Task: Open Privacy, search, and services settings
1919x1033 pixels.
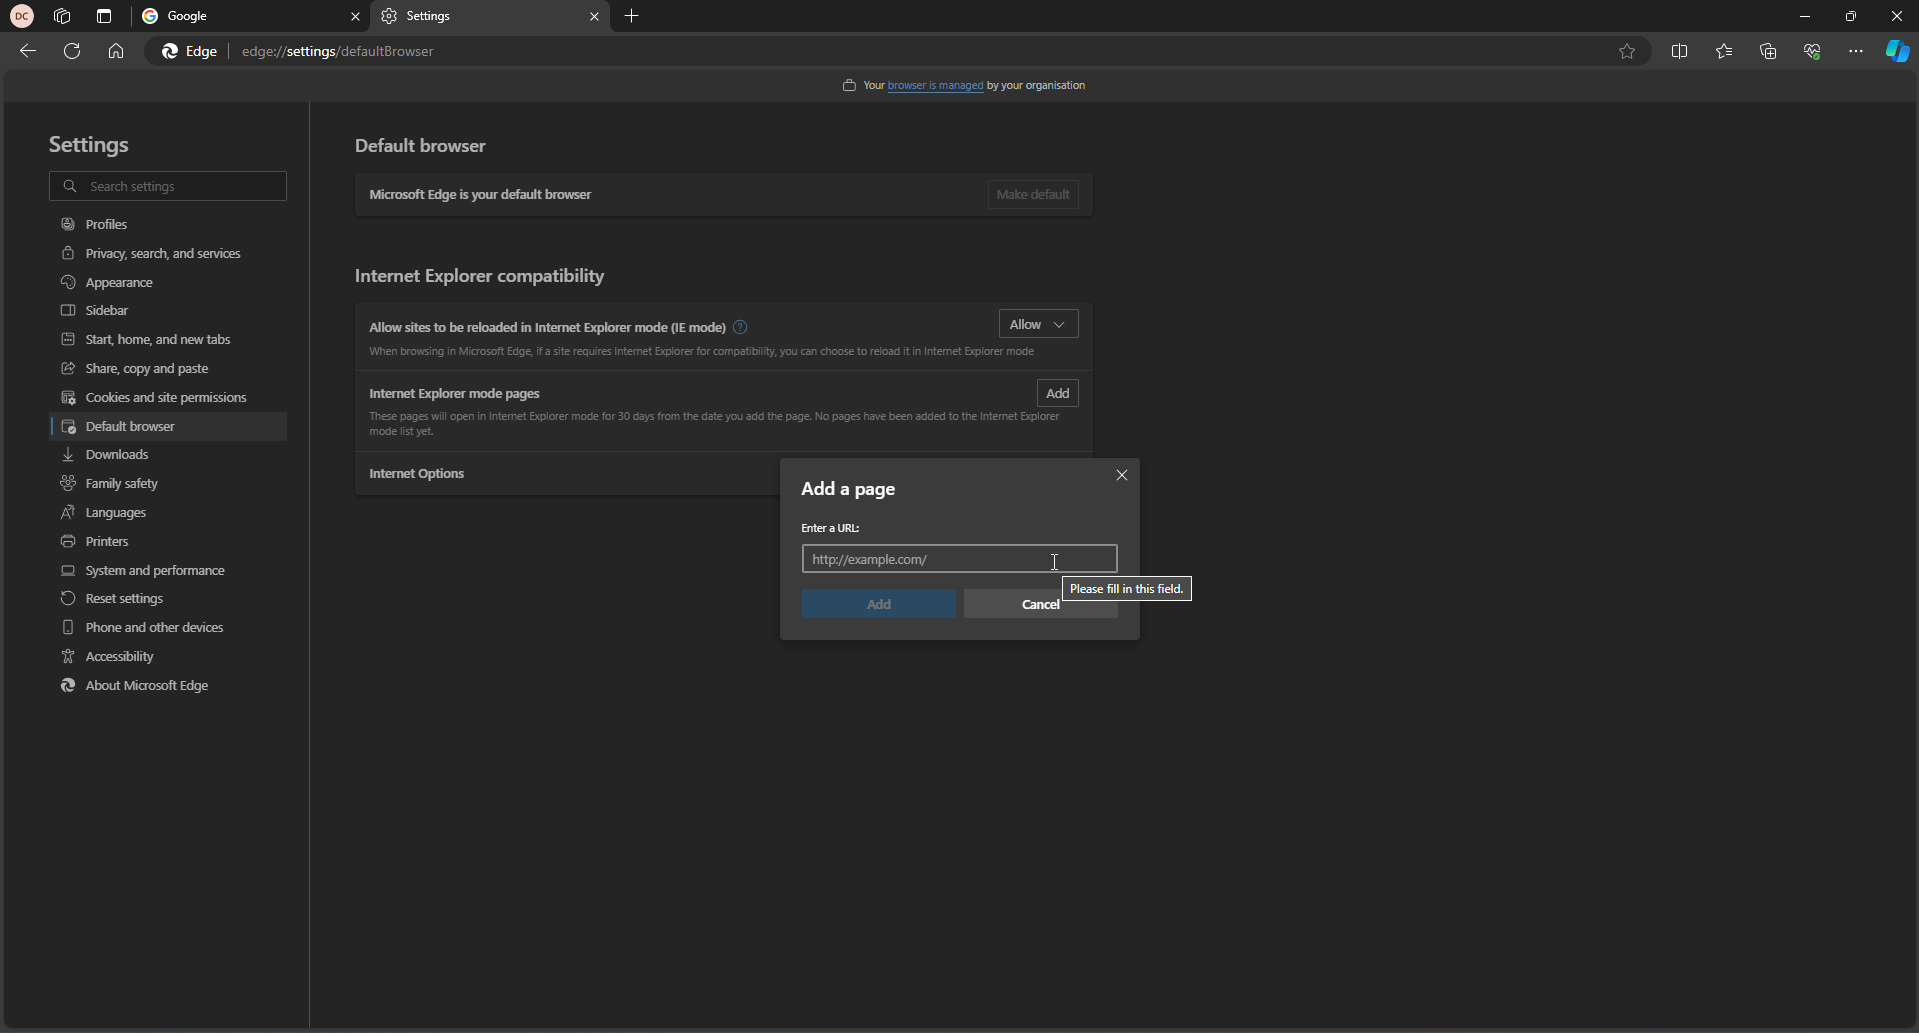Action: coord(162,253)
